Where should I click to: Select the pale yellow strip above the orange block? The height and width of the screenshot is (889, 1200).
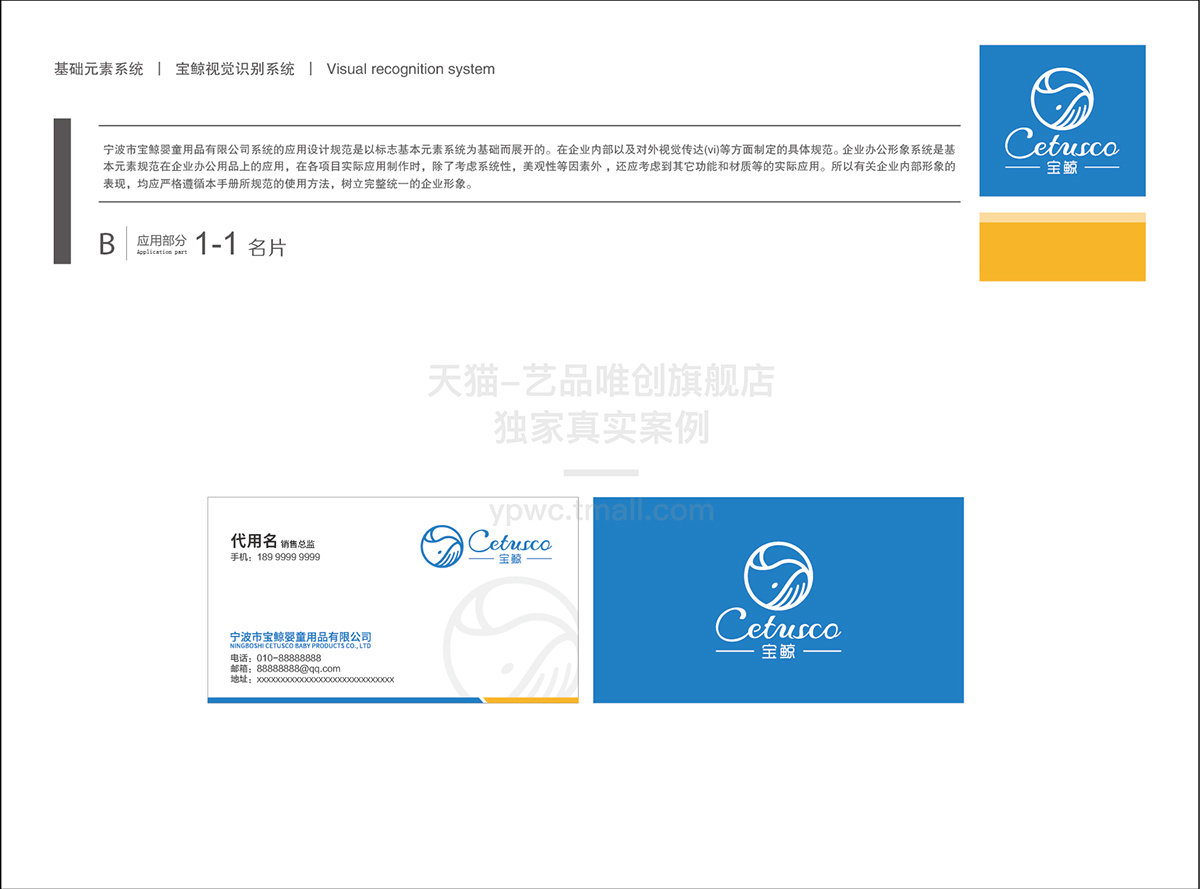(1062, 217)
